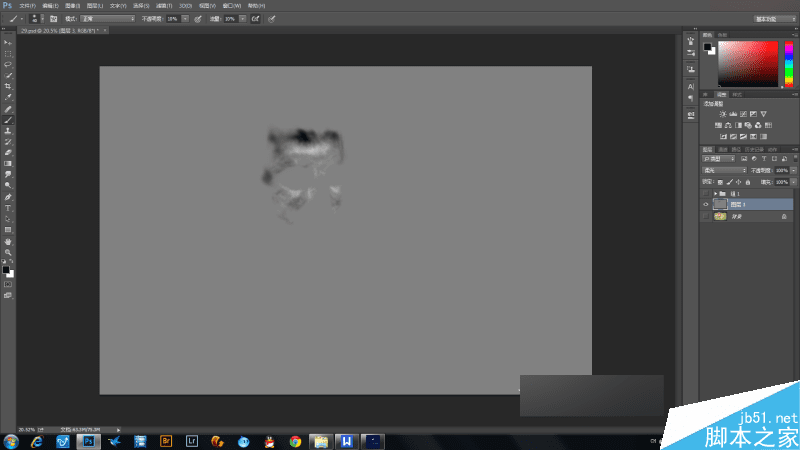800x450 pixels.
Task: Select the Gradient tool
Action: [8, 163]
